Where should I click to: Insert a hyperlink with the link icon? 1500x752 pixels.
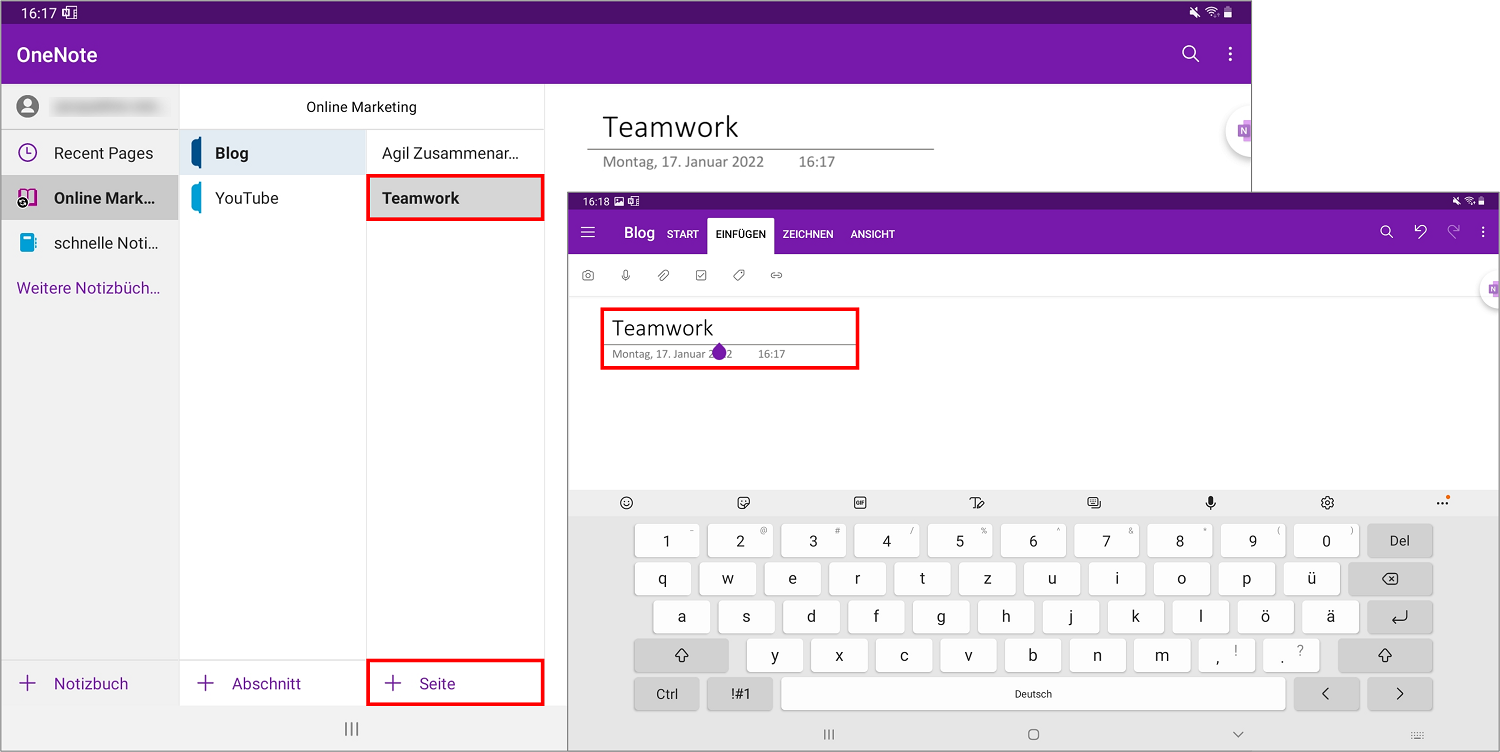click(x=776, y=275)
